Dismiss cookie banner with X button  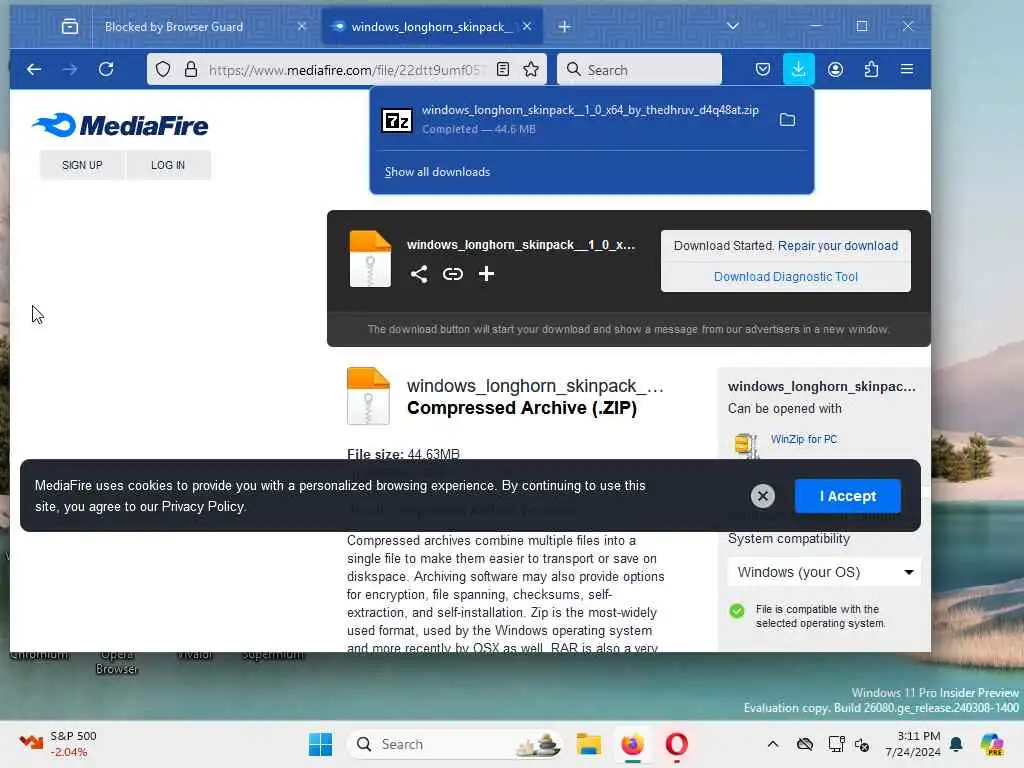coord(762,496)
